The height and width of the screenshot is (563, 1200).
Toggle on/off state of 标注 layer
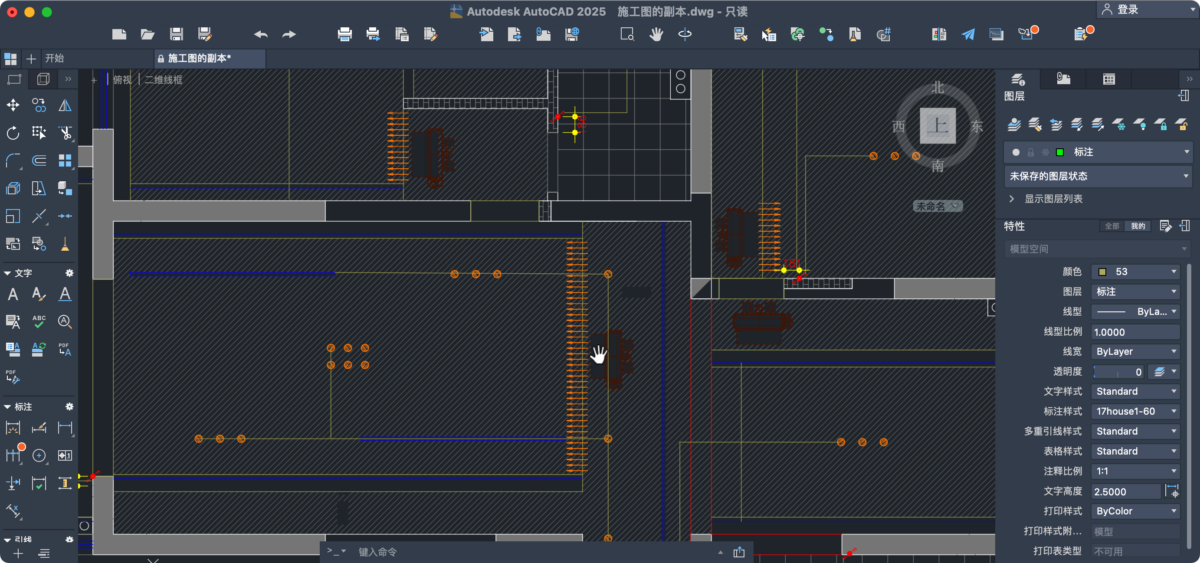point(1016,152)
